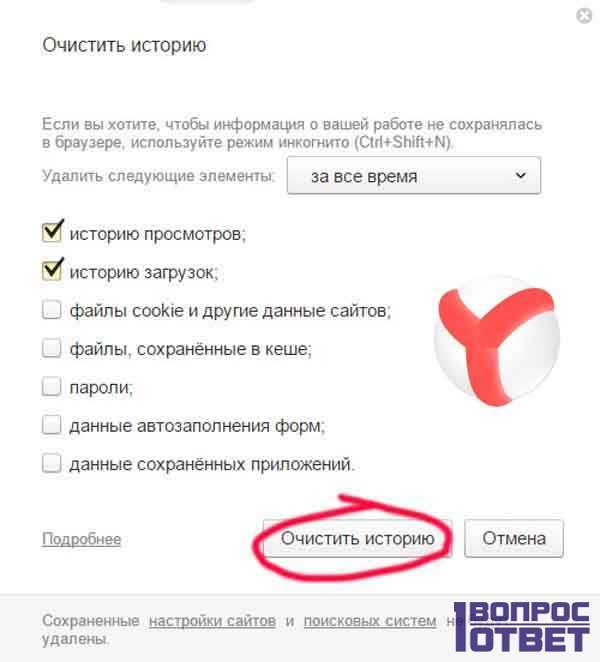Viewport: 600px width, 662px height.
Task: Follow the поисковых систем link
Action: [370, 621]
